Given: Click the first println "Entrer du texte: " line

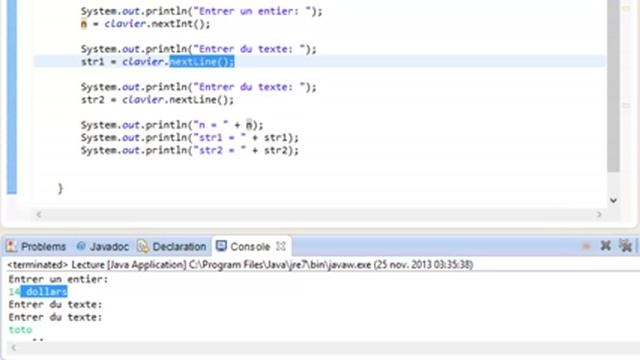Looking at the screenshot, I should point(198,49).
